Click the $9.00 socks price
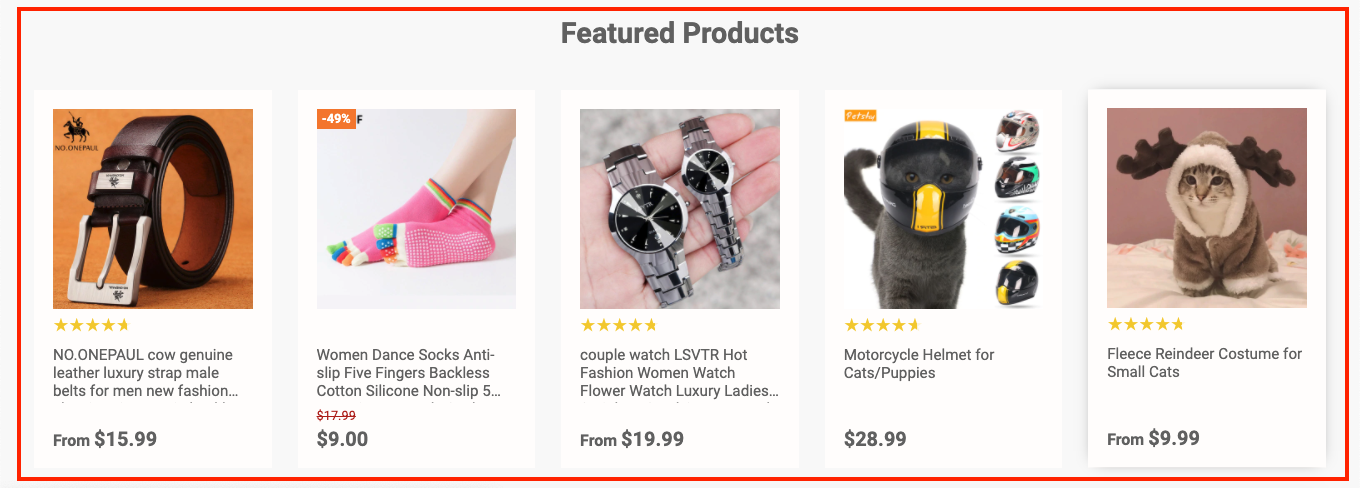This screenshot has width=1360, height=488. 343,439
